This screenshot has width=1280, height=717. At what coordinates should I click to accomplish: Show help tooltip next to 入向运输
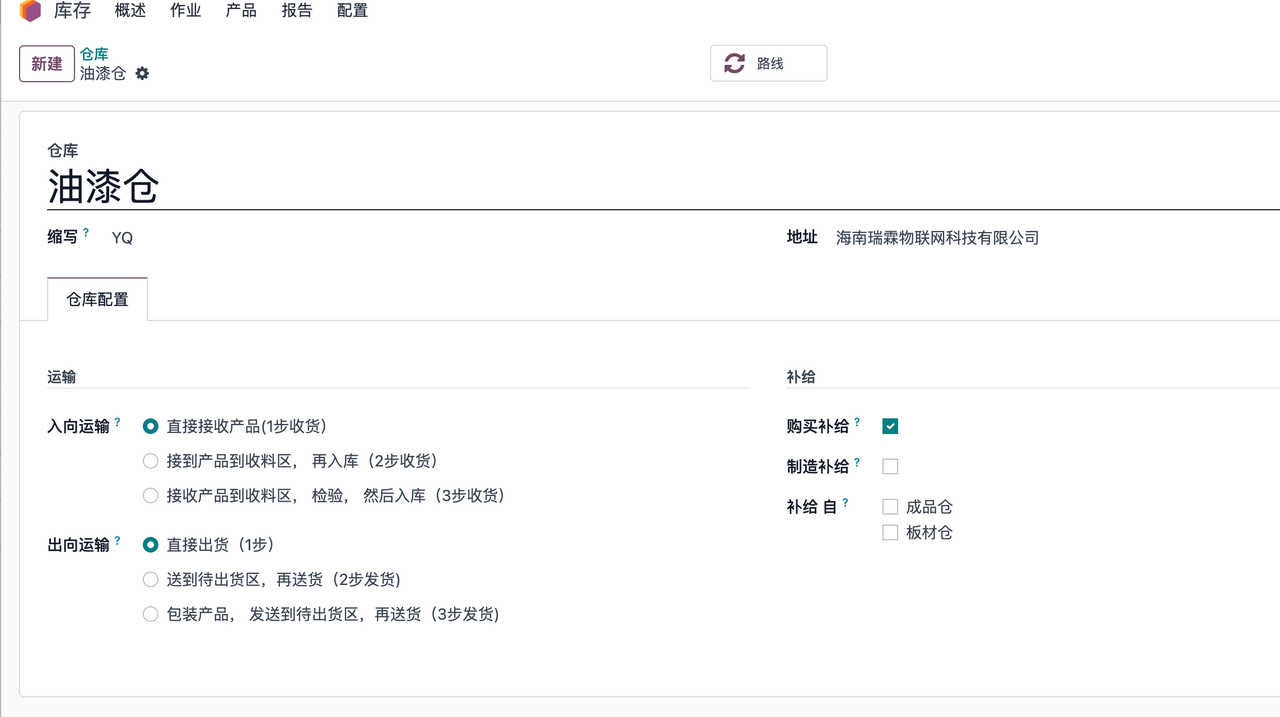117,422
